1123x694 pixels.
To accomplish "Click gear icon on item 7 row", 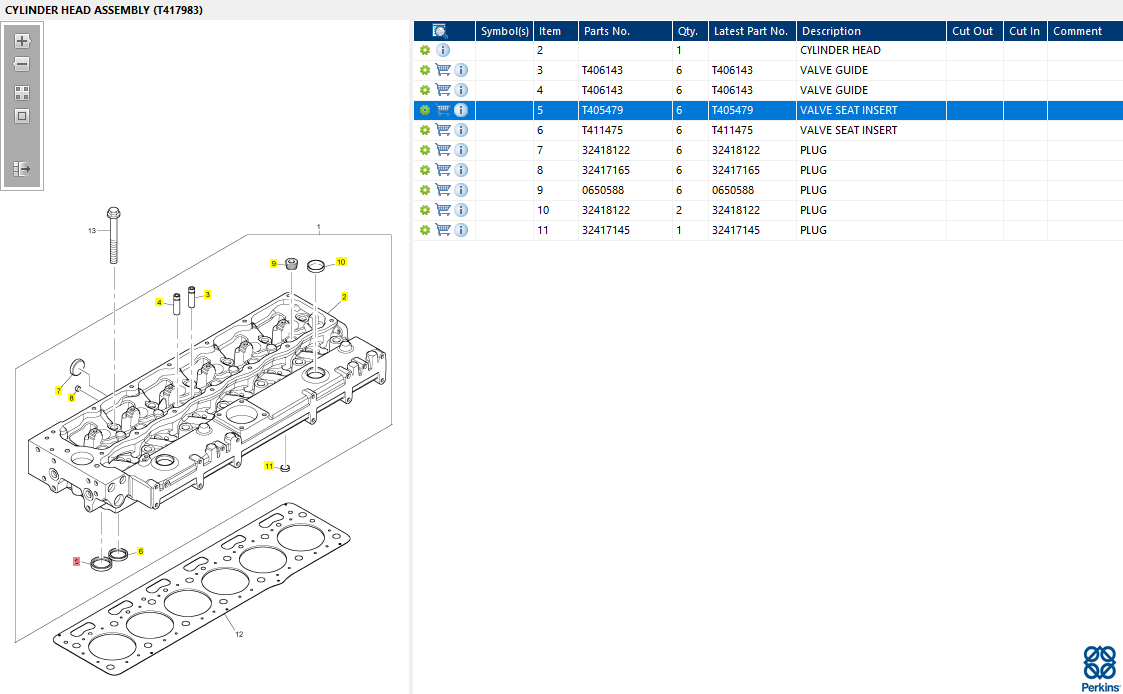I will [x=425, y=150].
